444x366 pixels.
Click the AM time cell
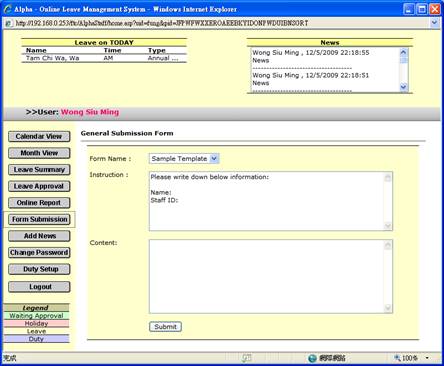[x=108, y=58]
